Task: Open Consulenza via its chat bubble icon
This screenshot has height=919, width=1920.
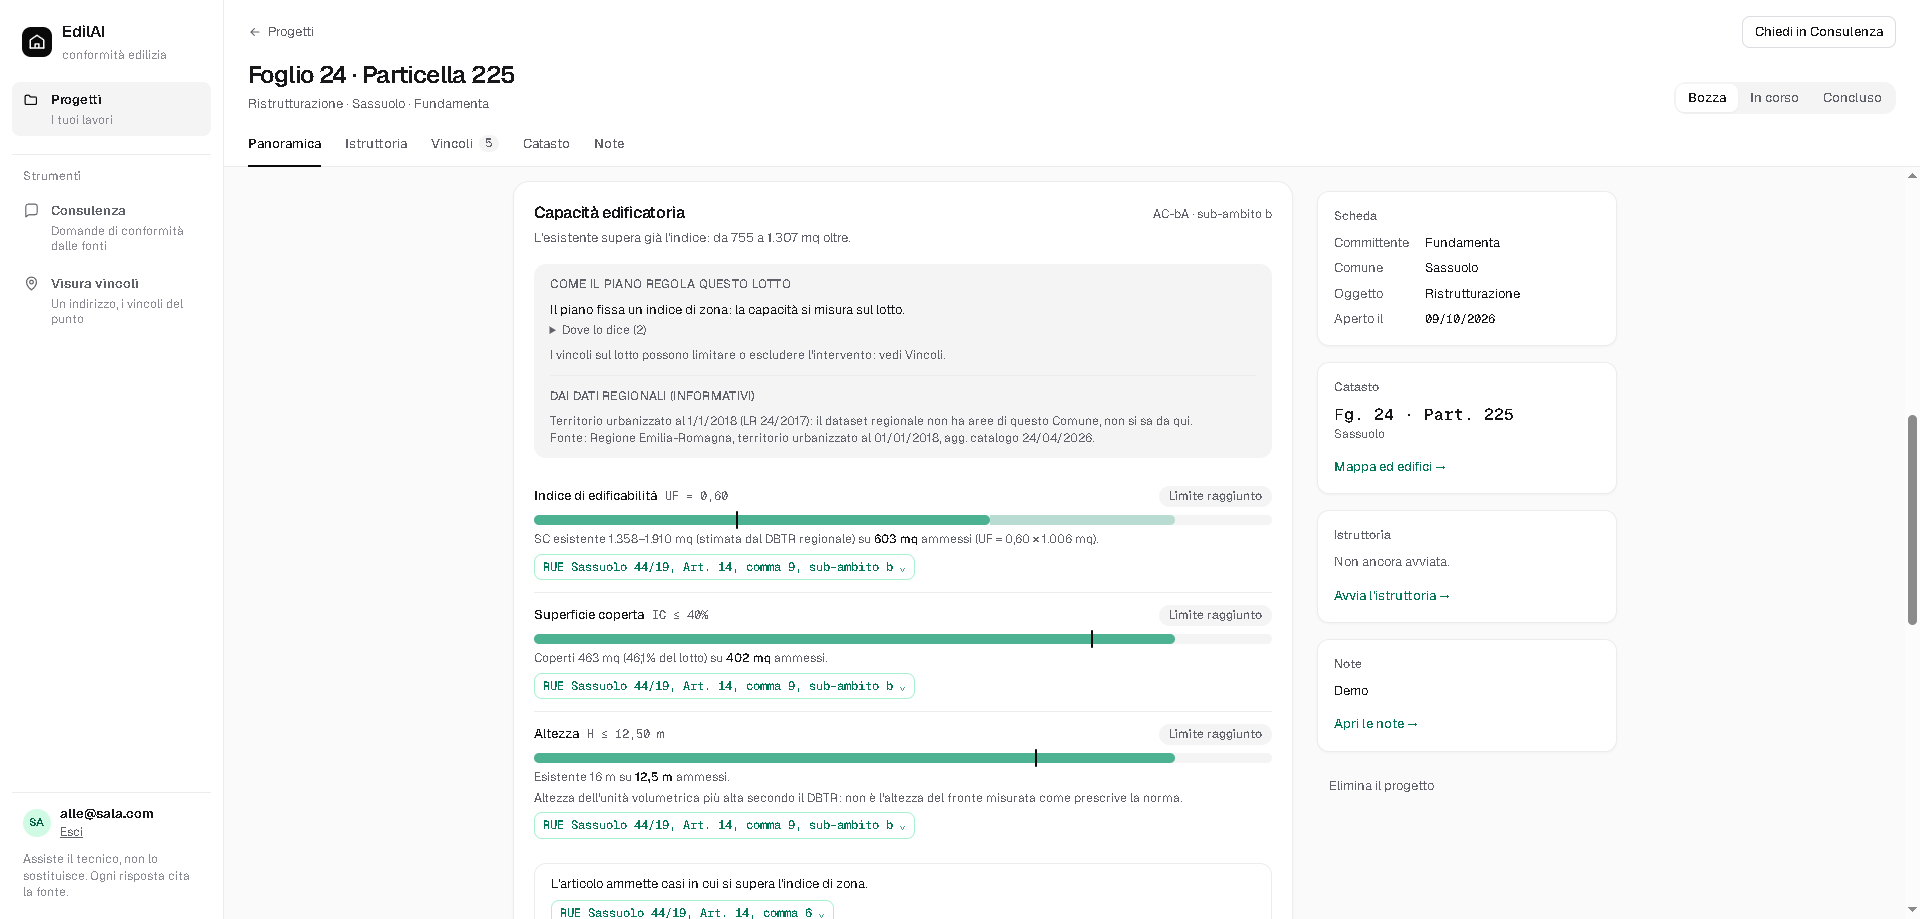Action: pyautogui.click(x=31, y=211)
